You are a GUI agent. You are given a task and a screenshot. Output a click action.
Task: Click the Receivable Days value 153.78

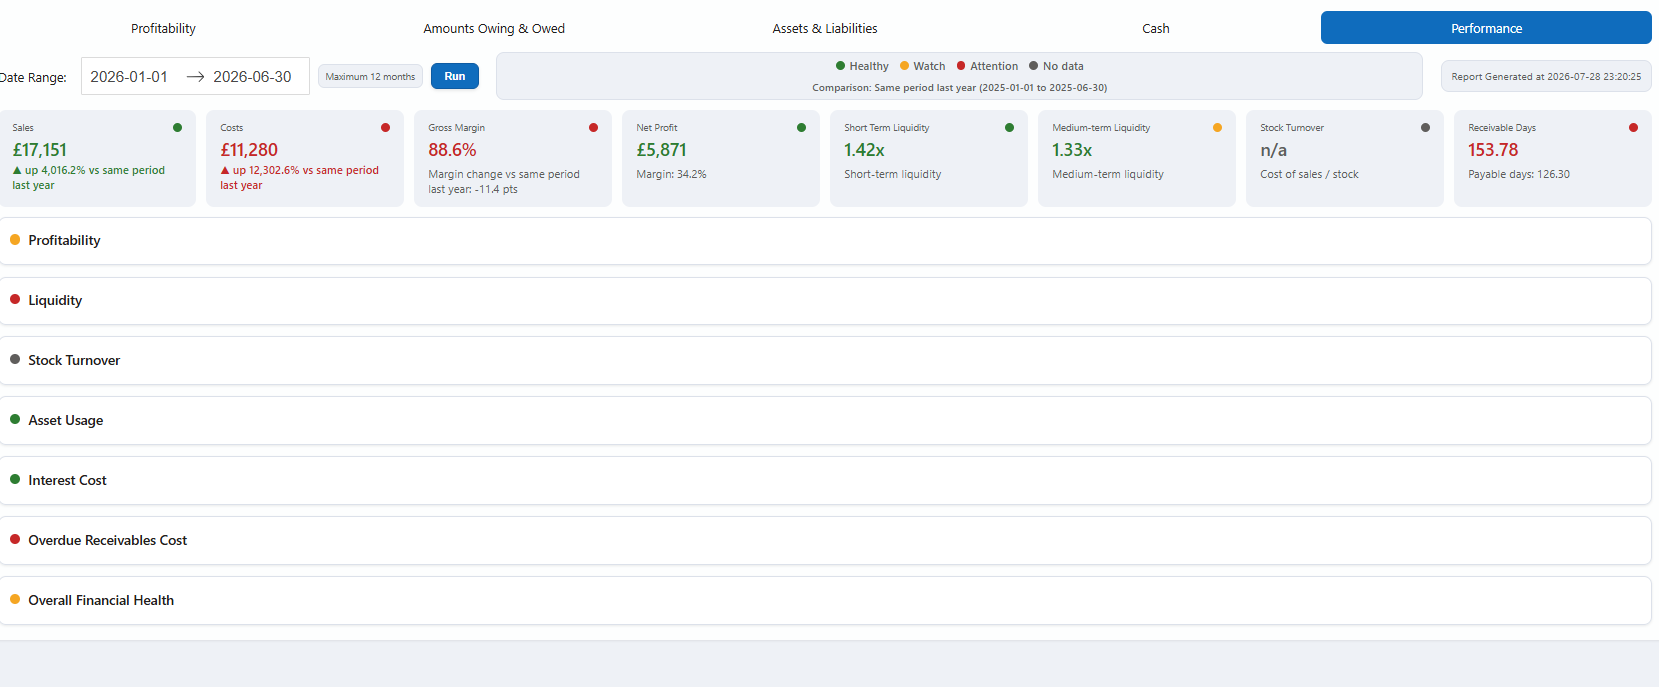pos(1493,150)
